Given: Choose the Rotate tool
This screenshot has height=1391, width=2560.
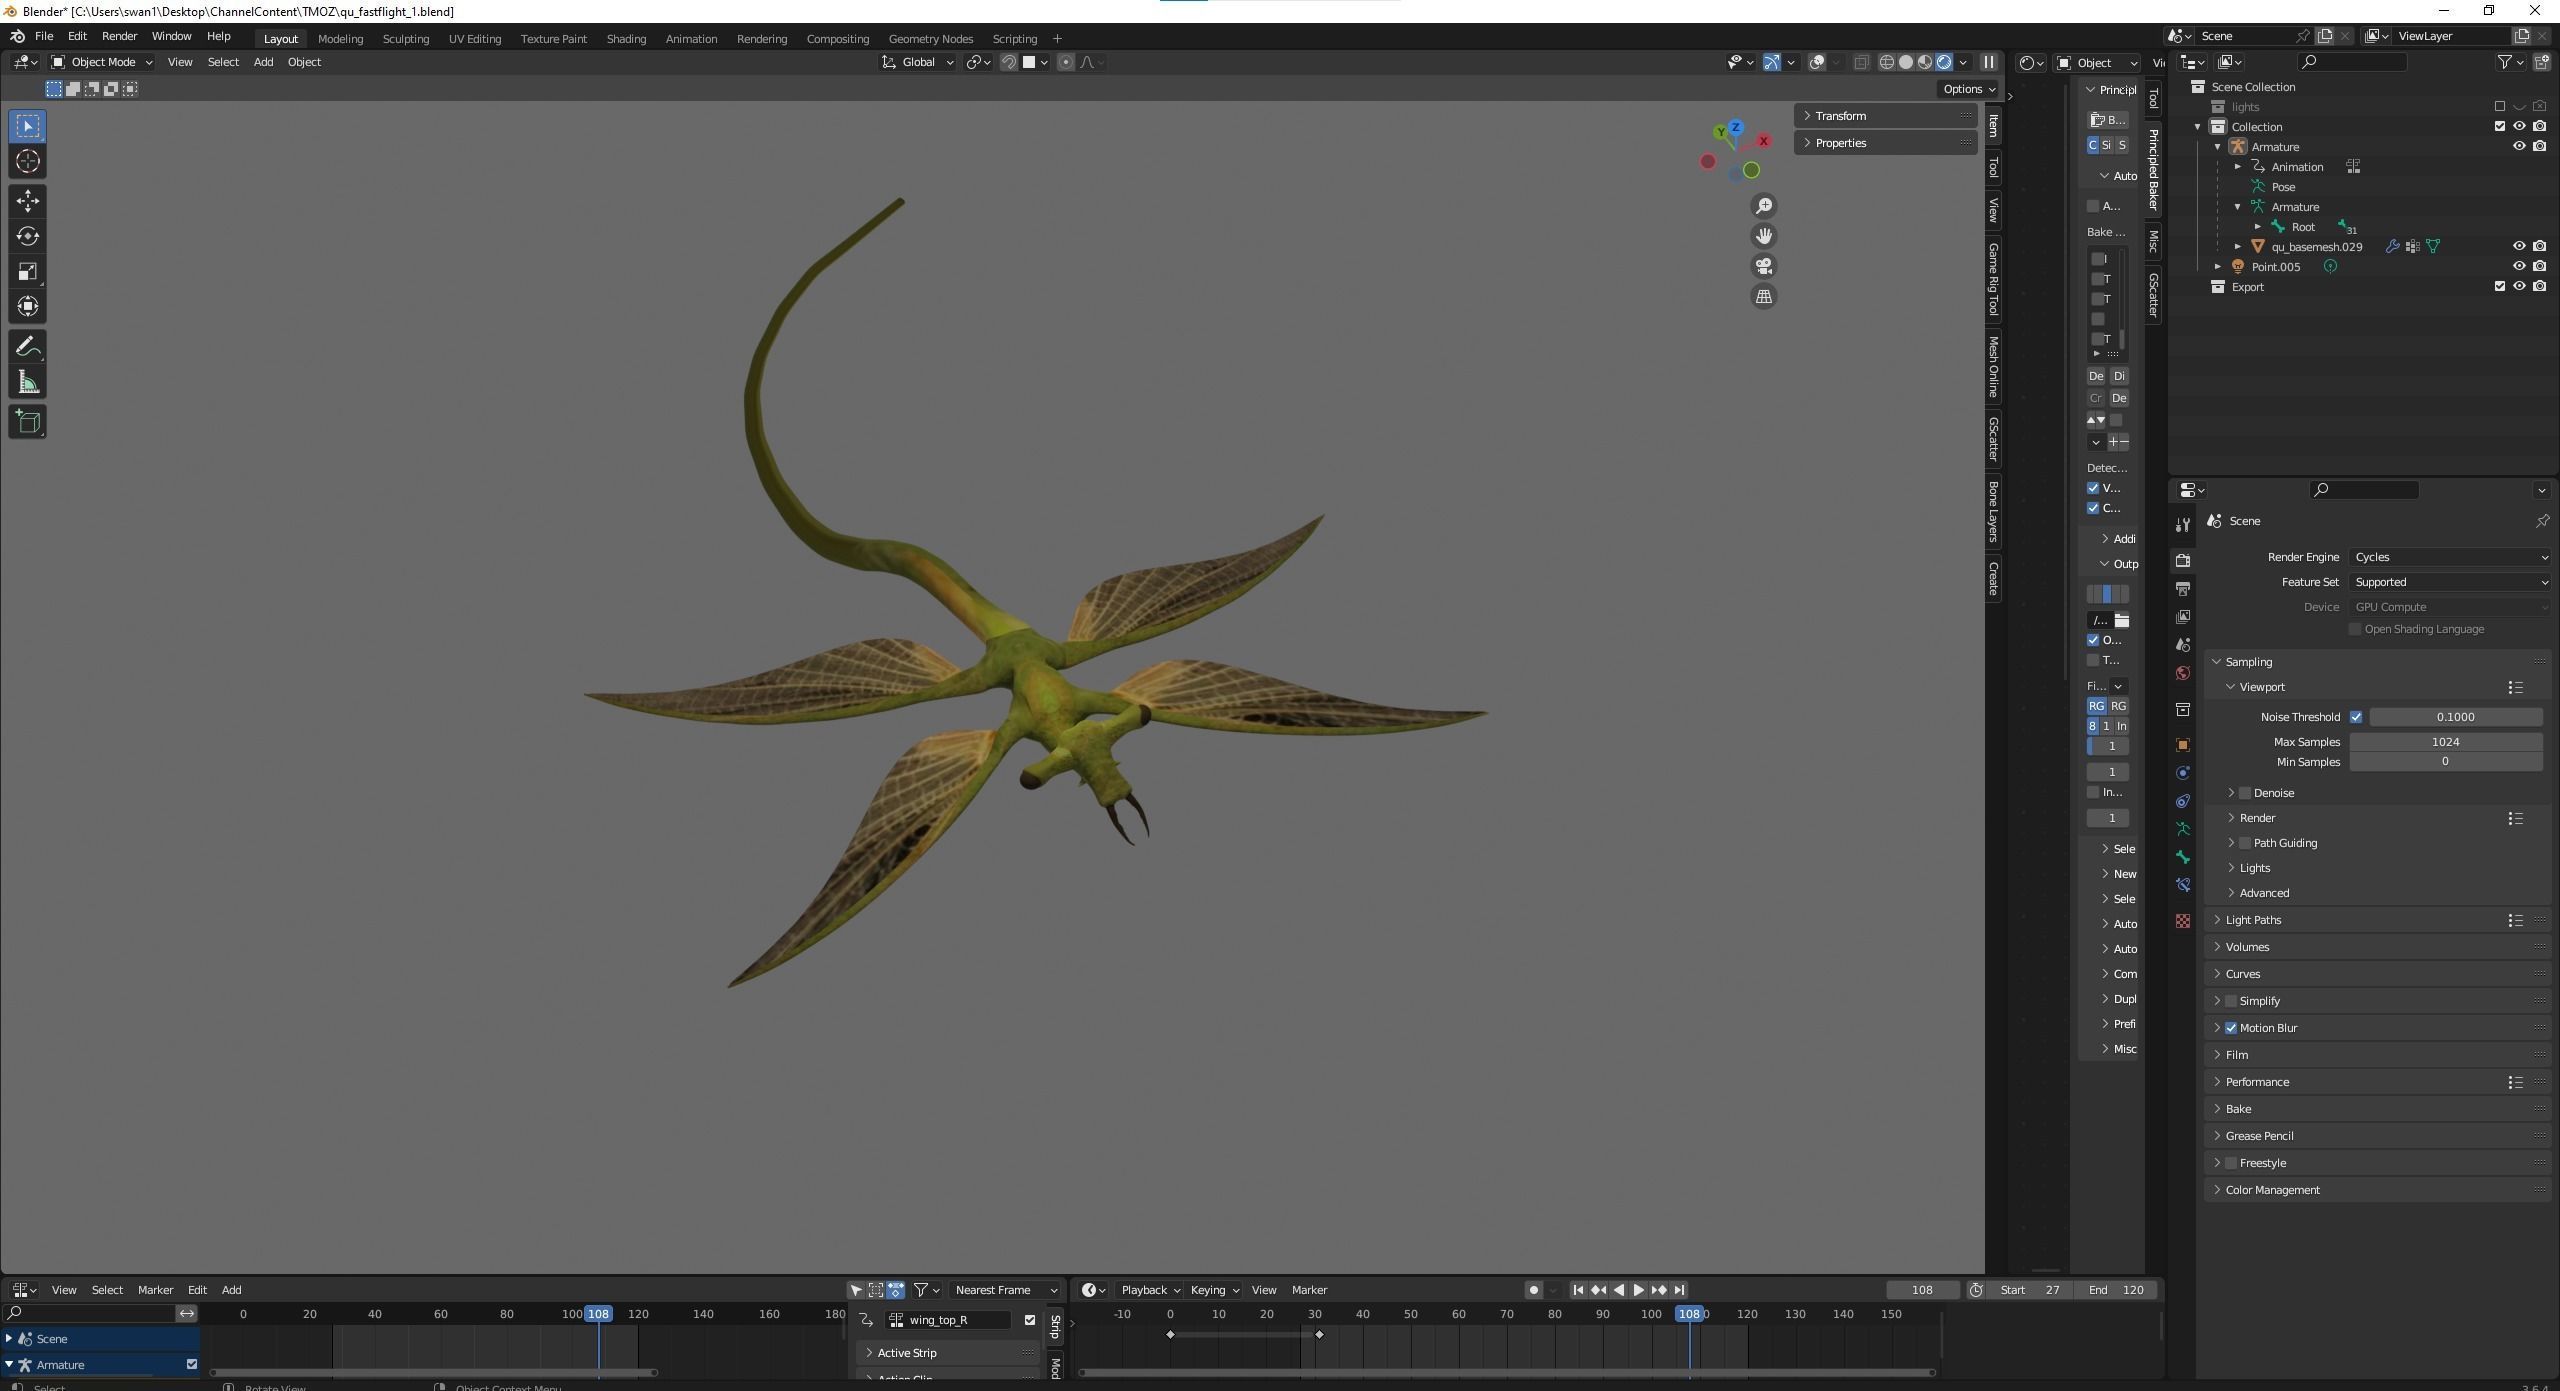Looking at the screenshot, I should pos(28,237).
